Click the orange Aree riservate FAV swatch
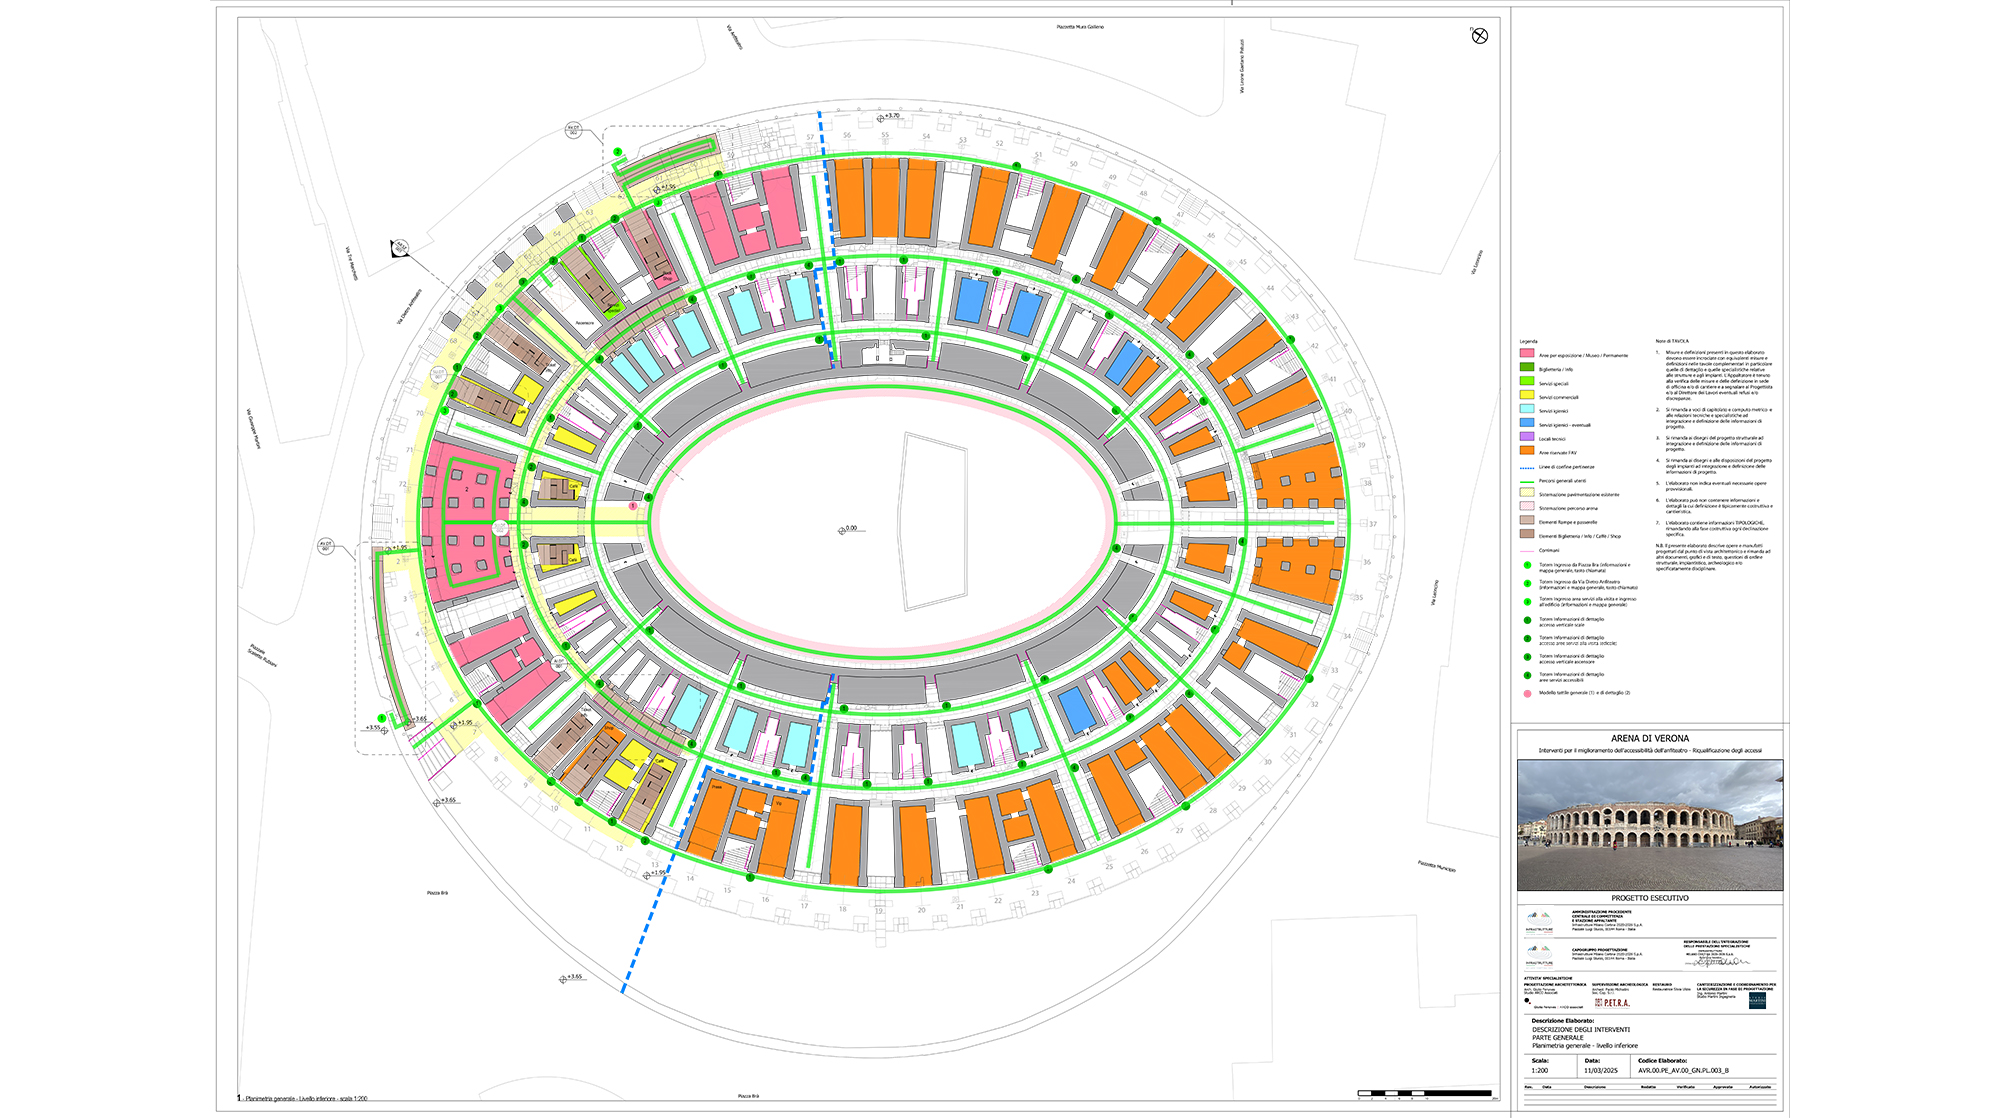 (x=1527, y=452)
